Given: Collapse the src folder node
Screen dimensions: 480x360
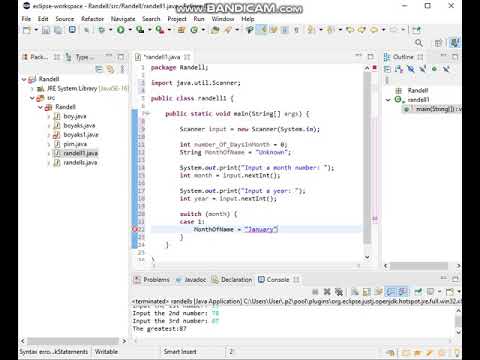Looking at the screenshot, I should point(32,98).
